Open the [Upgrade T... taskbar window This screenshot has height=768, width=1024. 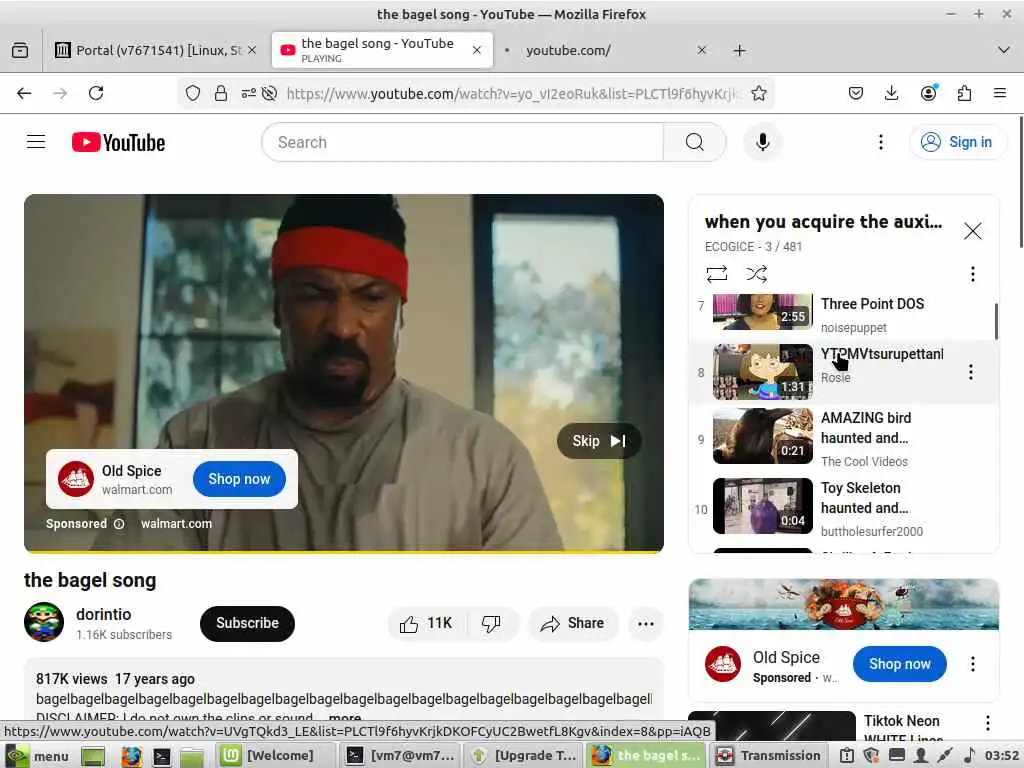point(524,756)
